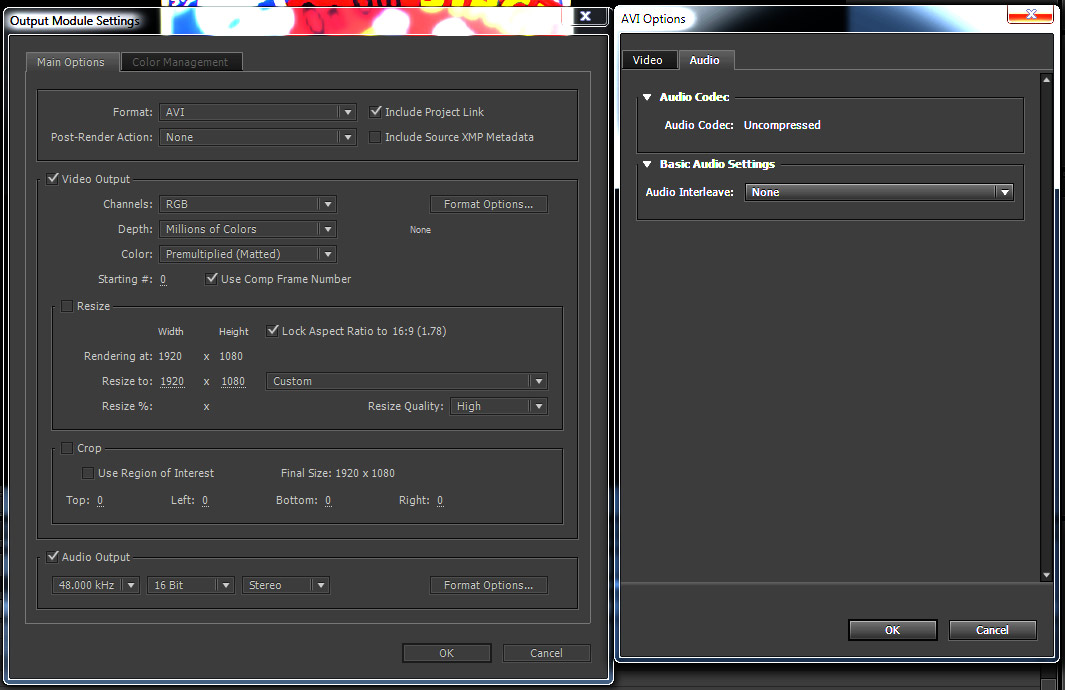Switch to the Main Options tab
This screenshot has width=1065, height=690.
tap(71, 62)
